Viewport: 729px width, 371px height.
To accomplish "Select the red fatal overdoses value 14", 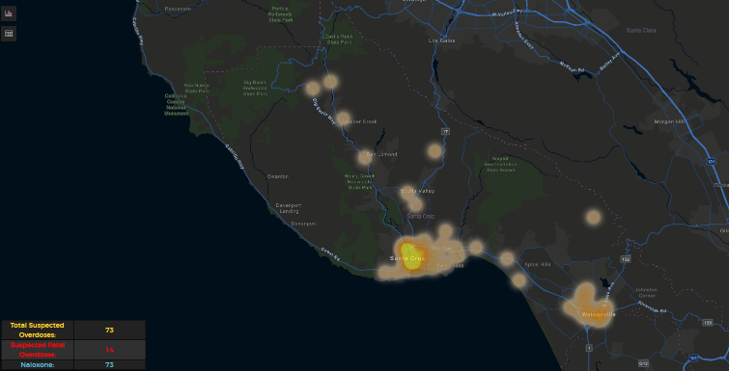I will [109, 350].
